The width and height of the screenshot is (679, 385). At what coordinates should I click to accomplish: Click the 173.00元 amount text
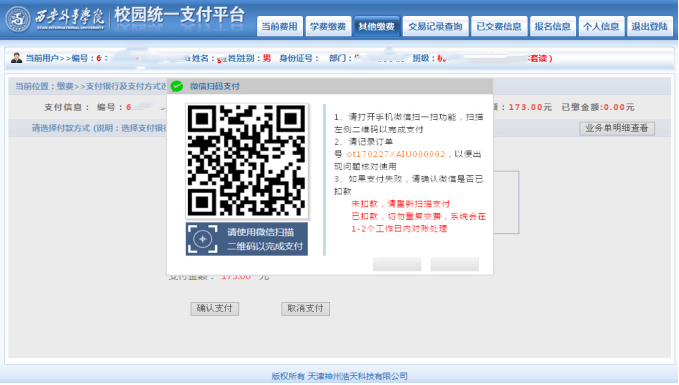[530, 107]
